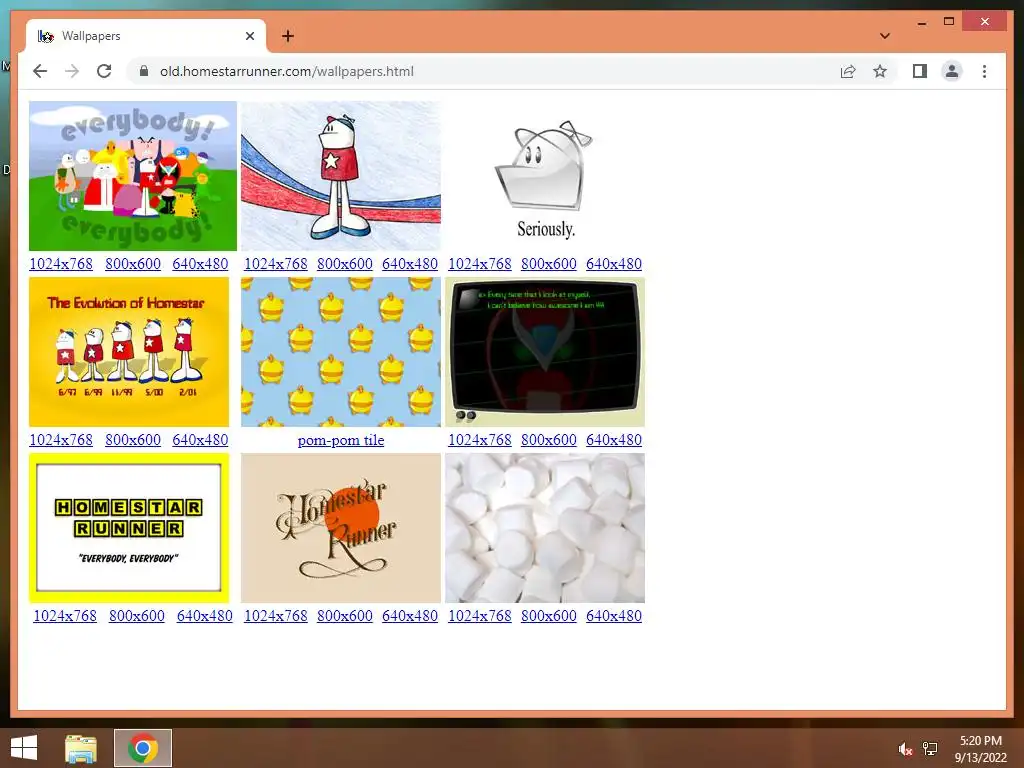Click the yellow Homestar Runner logo thumbnail
Image resolution: width=1024 pixels, height=768 pixels.
tap(129, 528)
